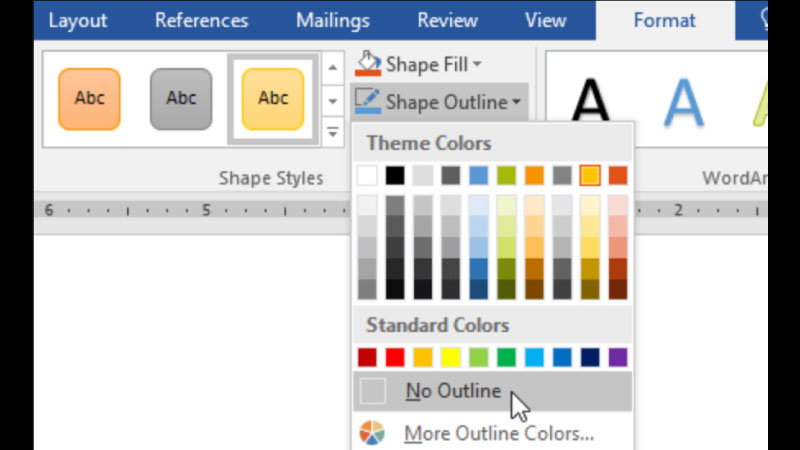Collapse the Shape Outline dropdown arrow
The width and height of the screenshot is (800, 450).
click(516, 102)
